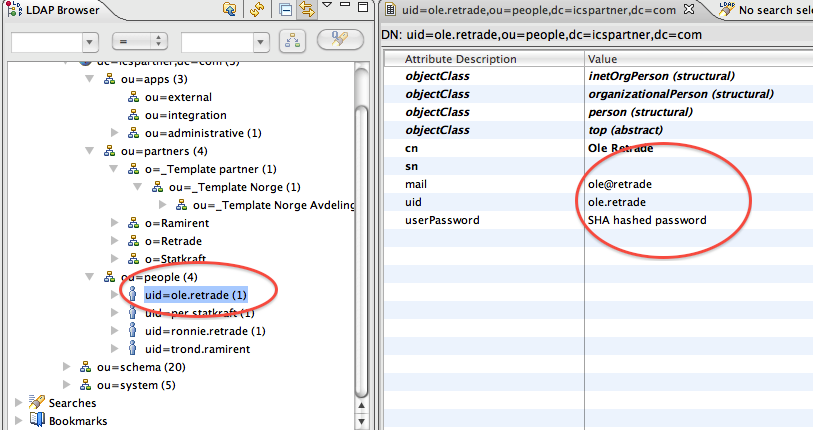Open the quick search attribute dropdown
The height and width of the screenshot is (430, 813).
pyautogui.click(x=90, y=42)
